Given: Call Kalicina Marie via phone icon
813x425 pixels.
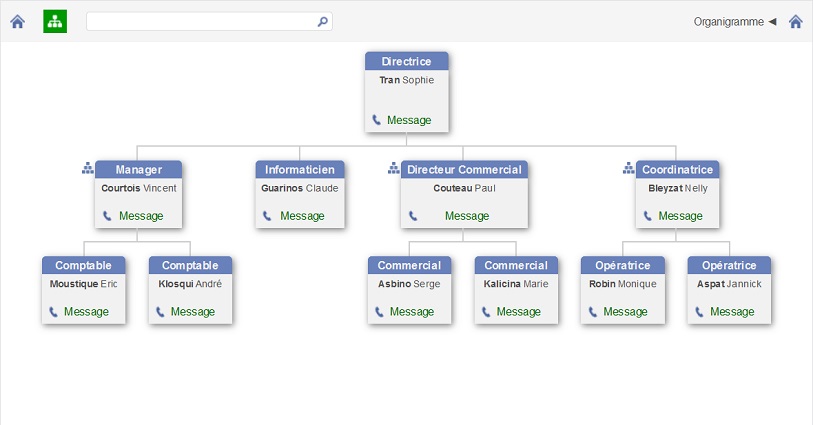Looking at the screenshot, I should pos(486,311).
